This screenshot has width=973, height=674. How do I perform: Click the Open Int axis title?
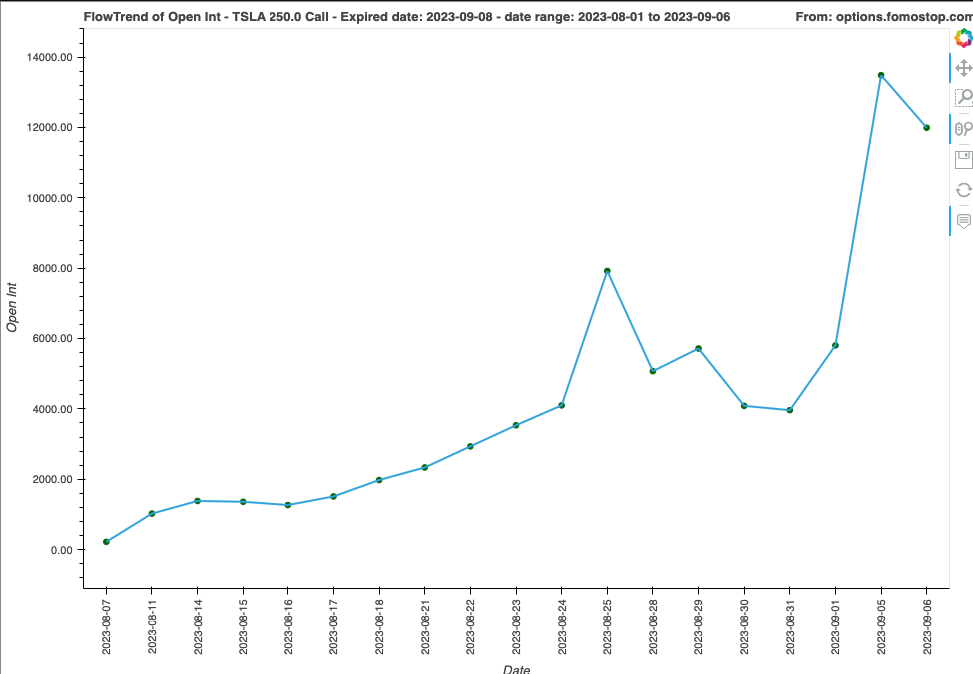pyautogui.click(x=12, y=307)
